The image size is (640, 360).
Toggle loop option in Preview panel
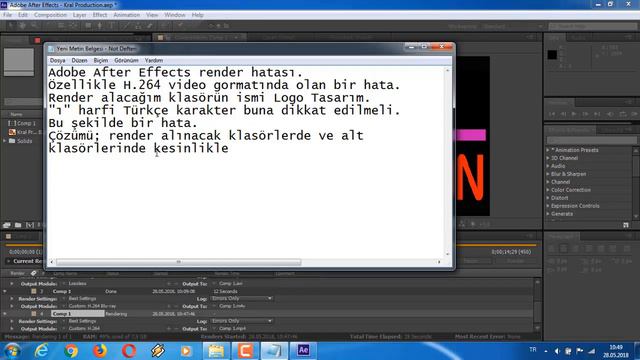tap(623, 114)
